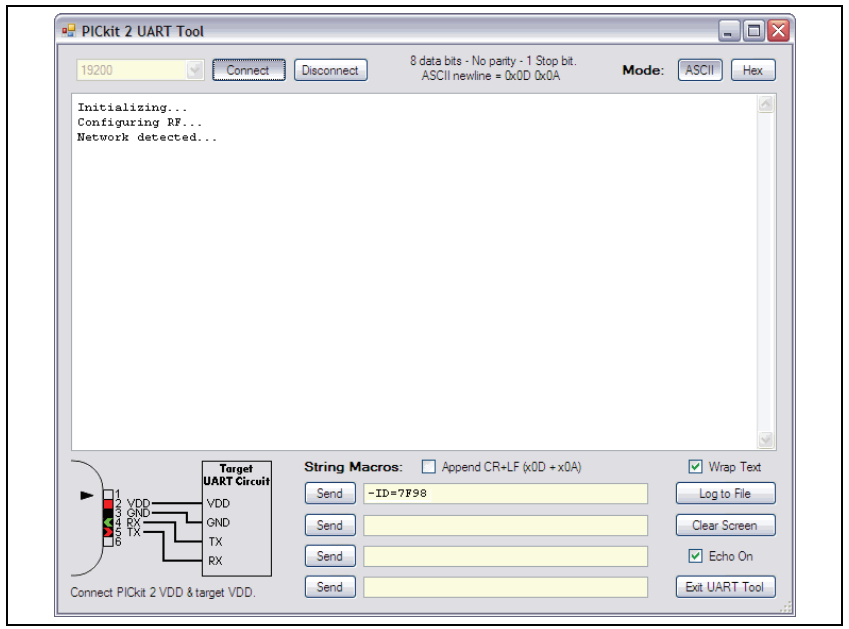Click the second macro Send button
The image size is (849, 629).
[x=330, y=525]
